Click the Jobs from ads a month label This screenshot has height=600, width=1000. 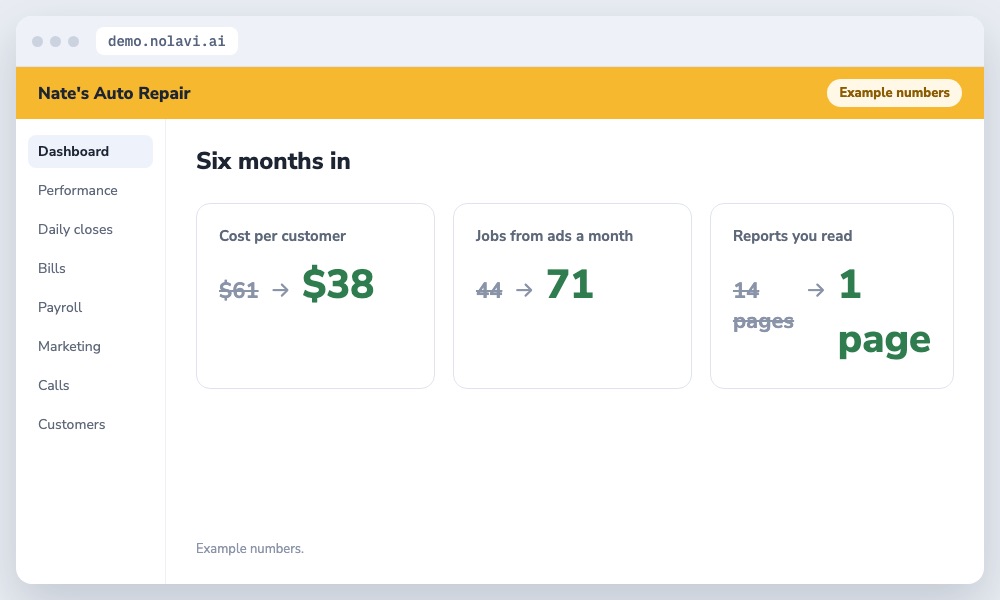tap(554, 236)
